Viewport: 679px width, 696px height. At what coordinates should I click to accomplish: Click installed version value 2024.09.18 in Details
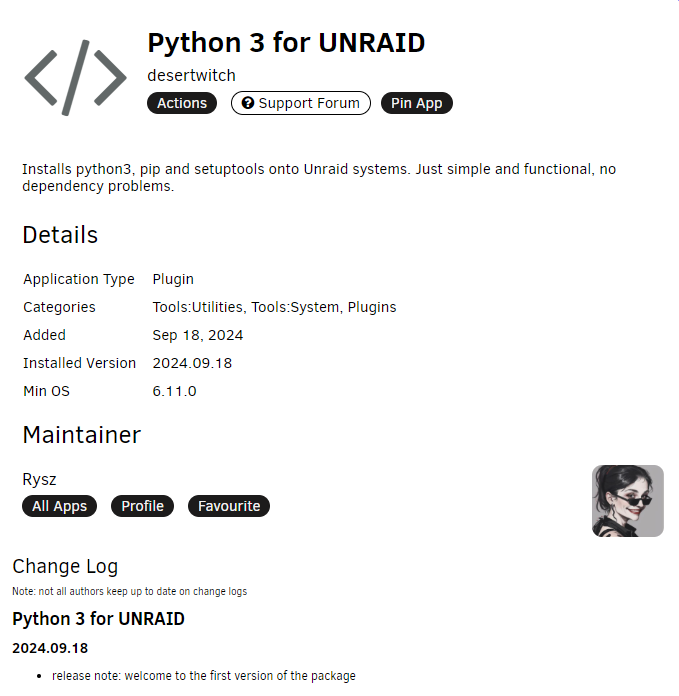[x=192, y=363]
